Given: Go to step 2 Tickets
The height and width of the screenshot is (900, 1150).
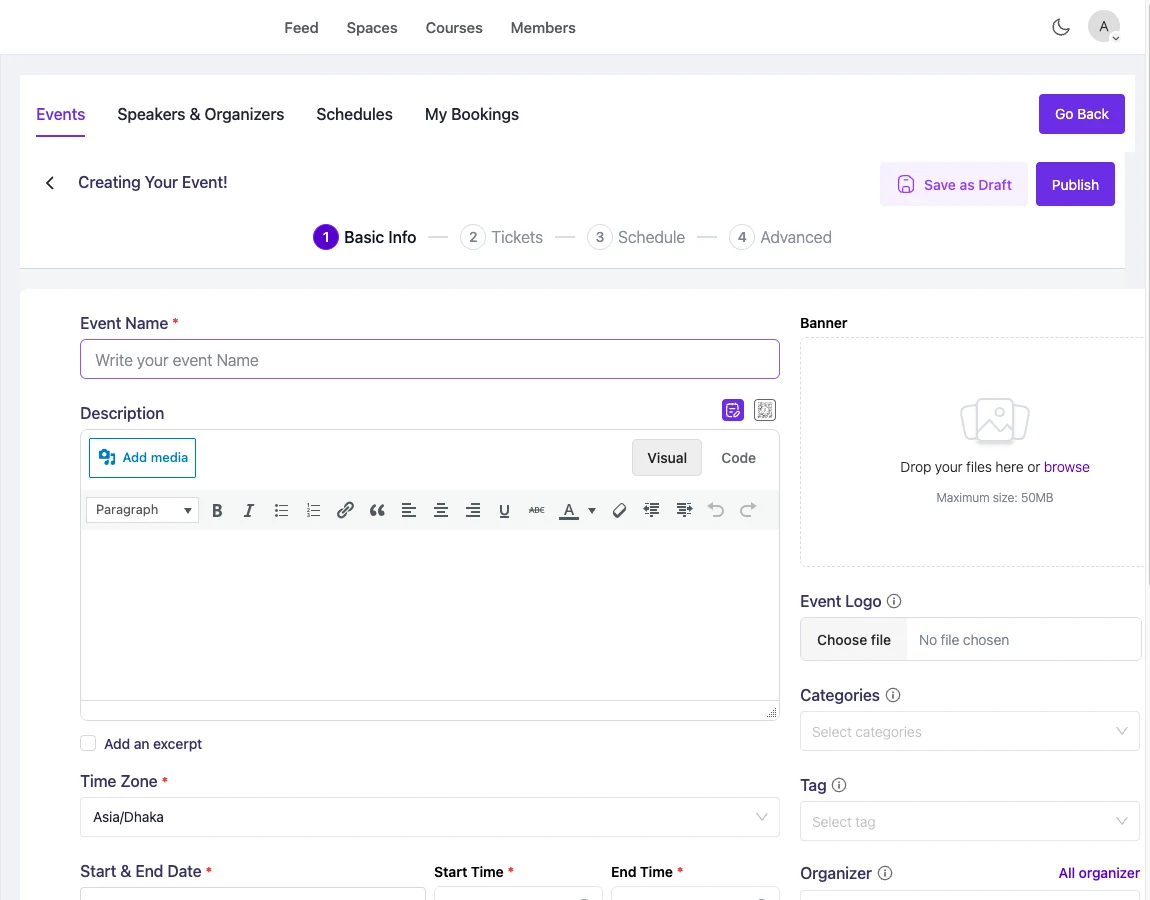Looking at the screenshot, I should [502, 238].
